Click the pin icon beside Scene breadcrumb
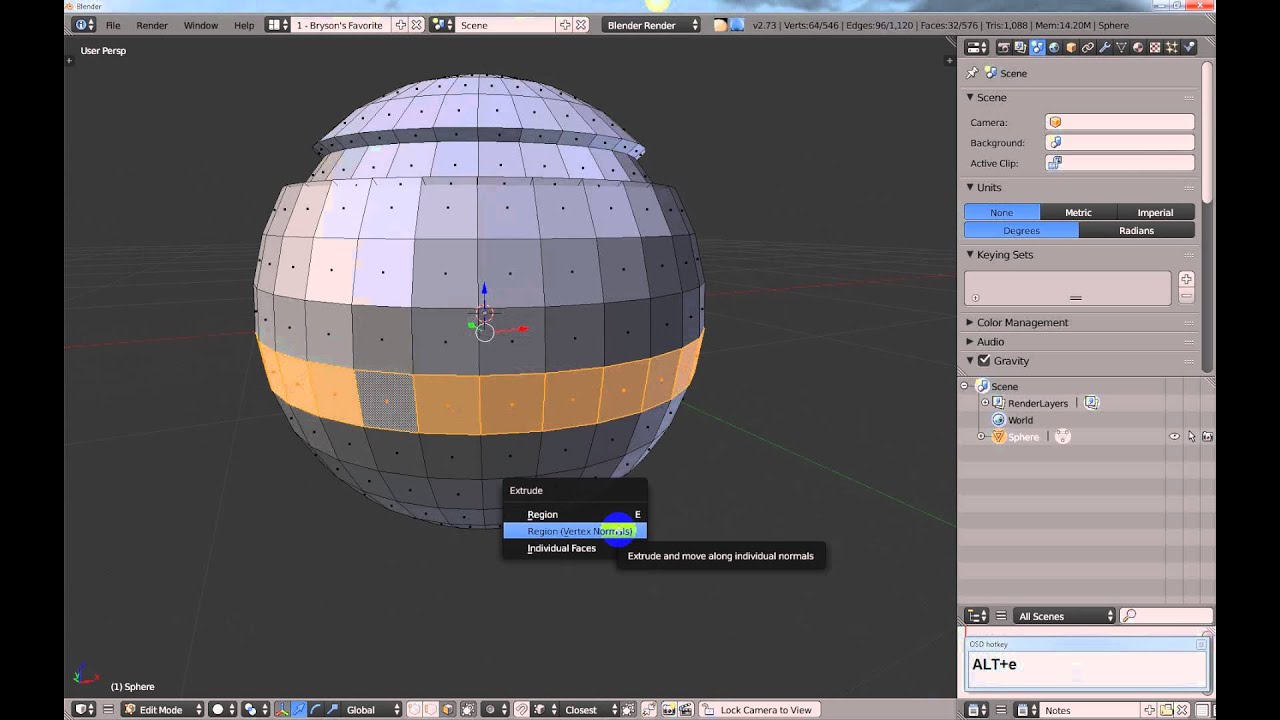The height and width of the screenshot is (720, 1280). [971, 73]
